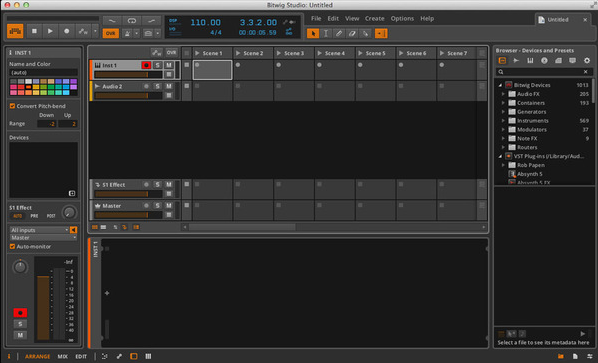Mute the S1 Effect track

point(169,185)
